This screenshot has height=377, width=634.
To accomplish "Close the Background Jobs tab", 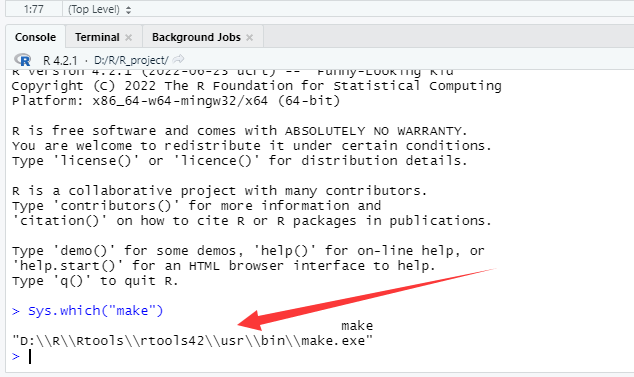I will click(249, 38).
